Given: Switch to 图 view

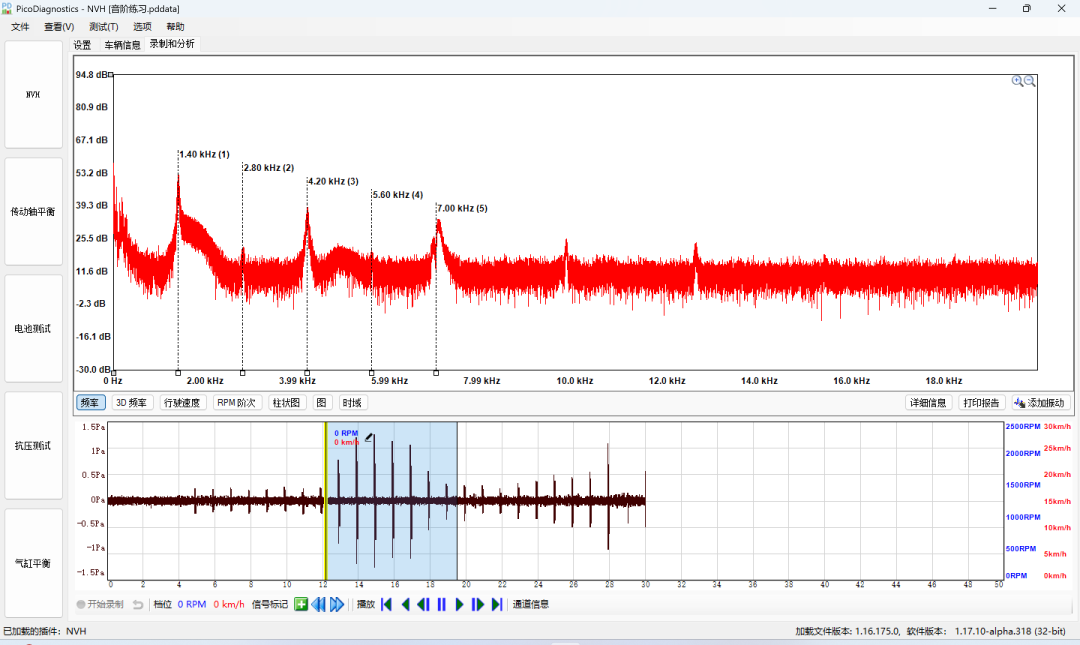Looking at the screenshot, I should pyautogui.click(x=322, y=402).
